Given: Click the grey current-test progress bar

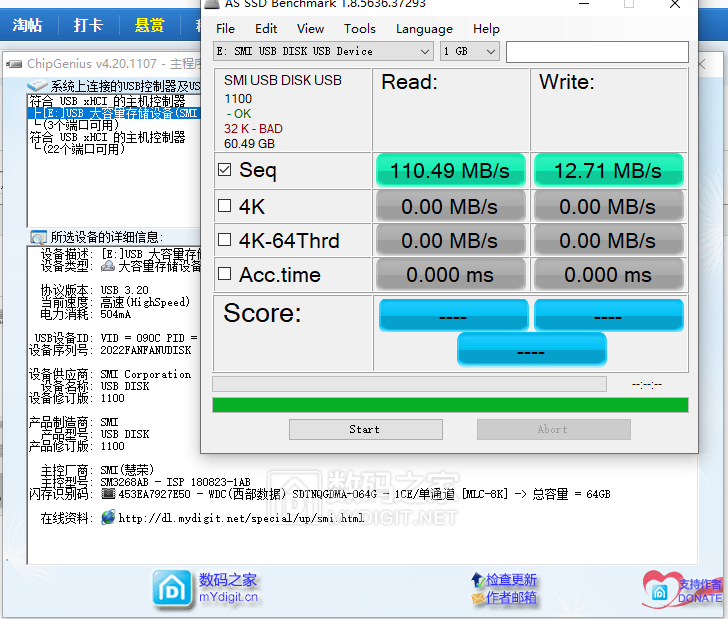Looking at the screenshot, I should 409,384.
